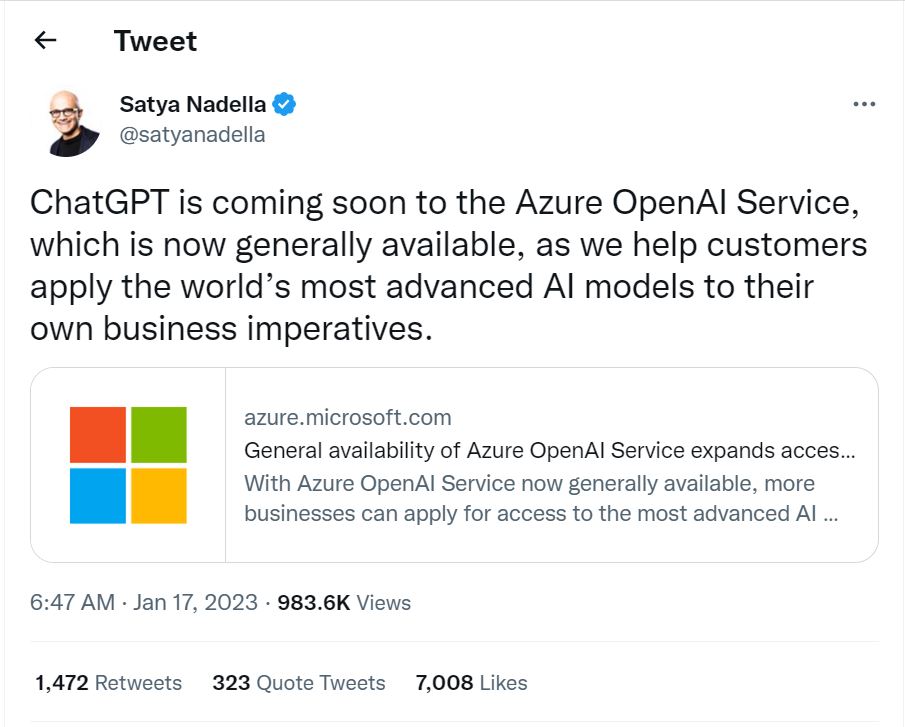Click the Microsoft logo in link card
The height and width of the screenshot is (727, 905).
coord(128,465)
